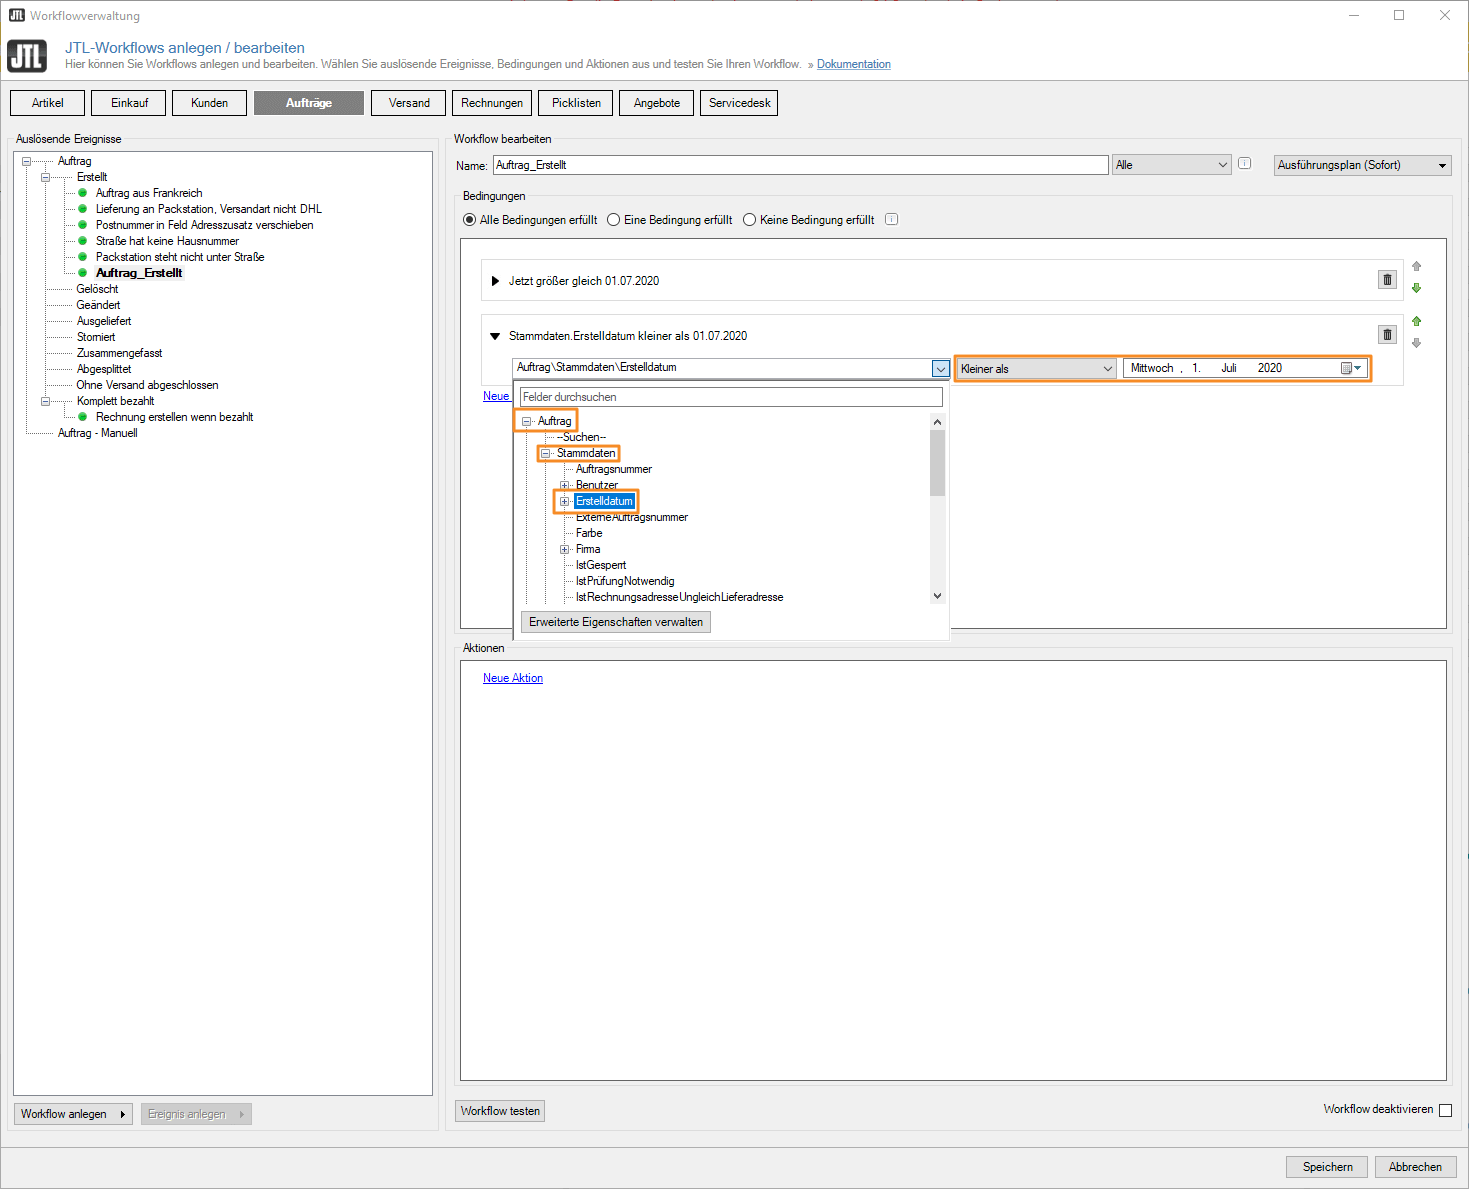Screen dimensions: 1469x1189
Task: Collapse the Auftrag node in field picker
Action: coord(527,421)
